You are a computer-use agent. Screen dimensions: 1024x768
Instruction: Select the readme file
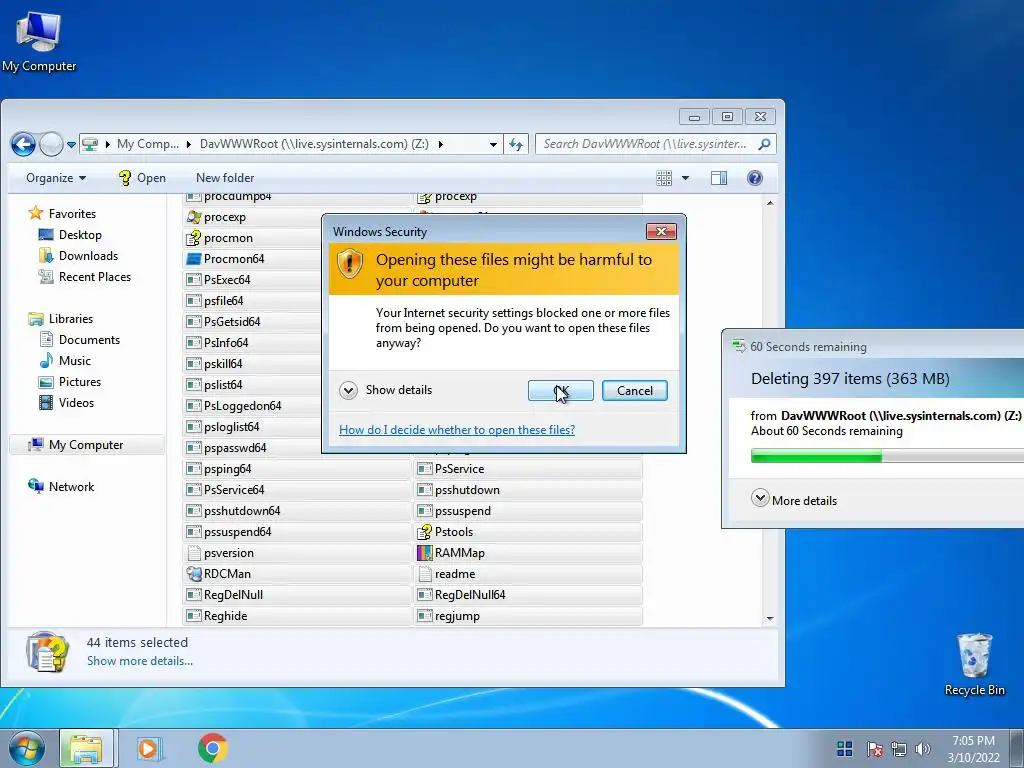click(x=528, y=573)
